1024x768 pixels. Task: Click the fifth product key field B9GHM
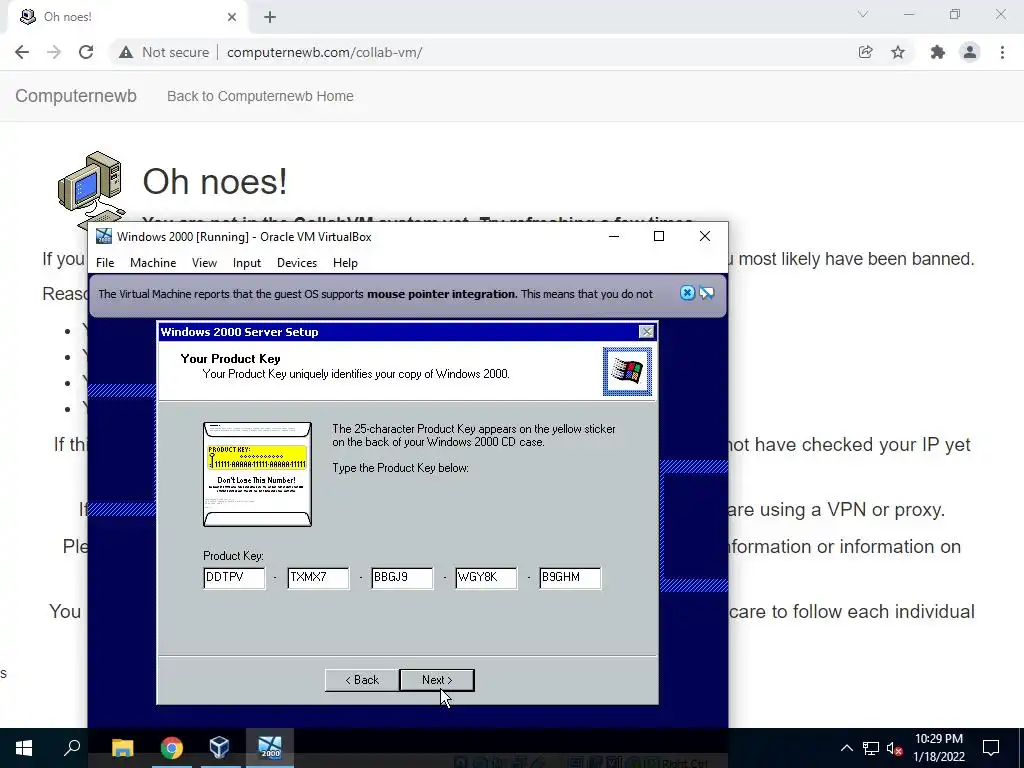569,577
